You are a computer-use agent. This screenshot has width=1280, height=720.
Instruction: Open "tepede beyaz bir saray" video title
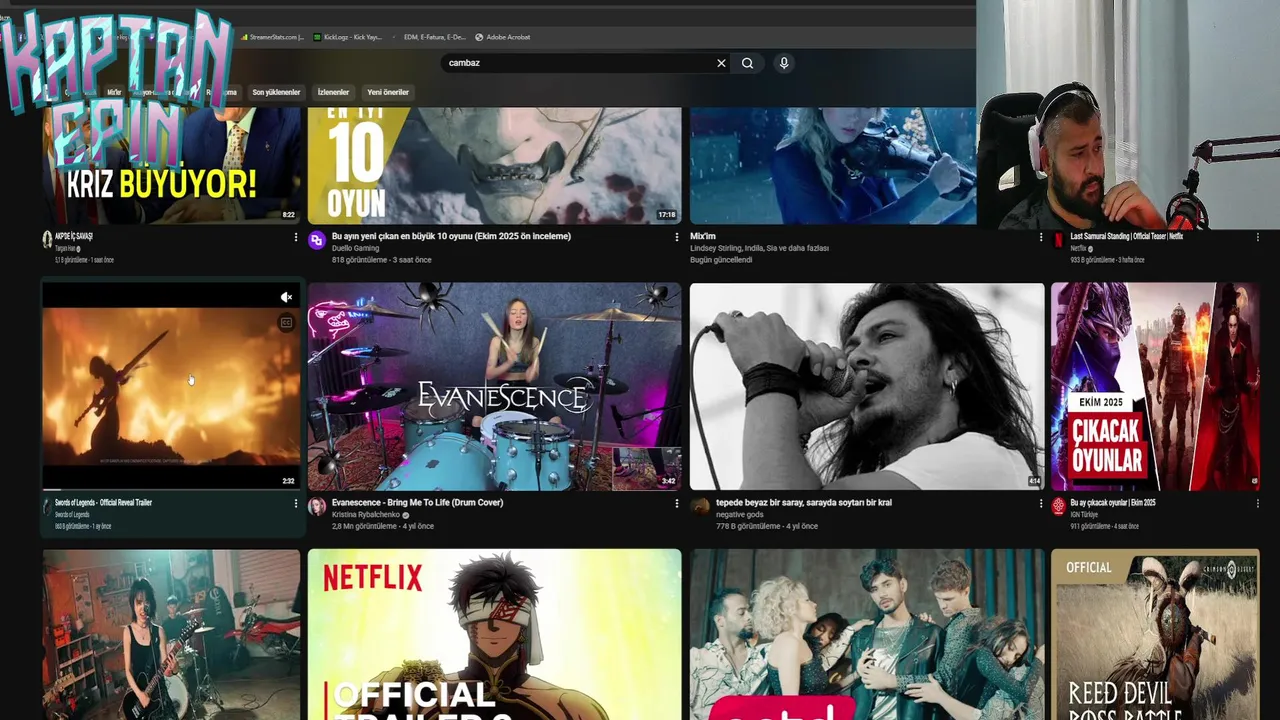tap(804, 503)
